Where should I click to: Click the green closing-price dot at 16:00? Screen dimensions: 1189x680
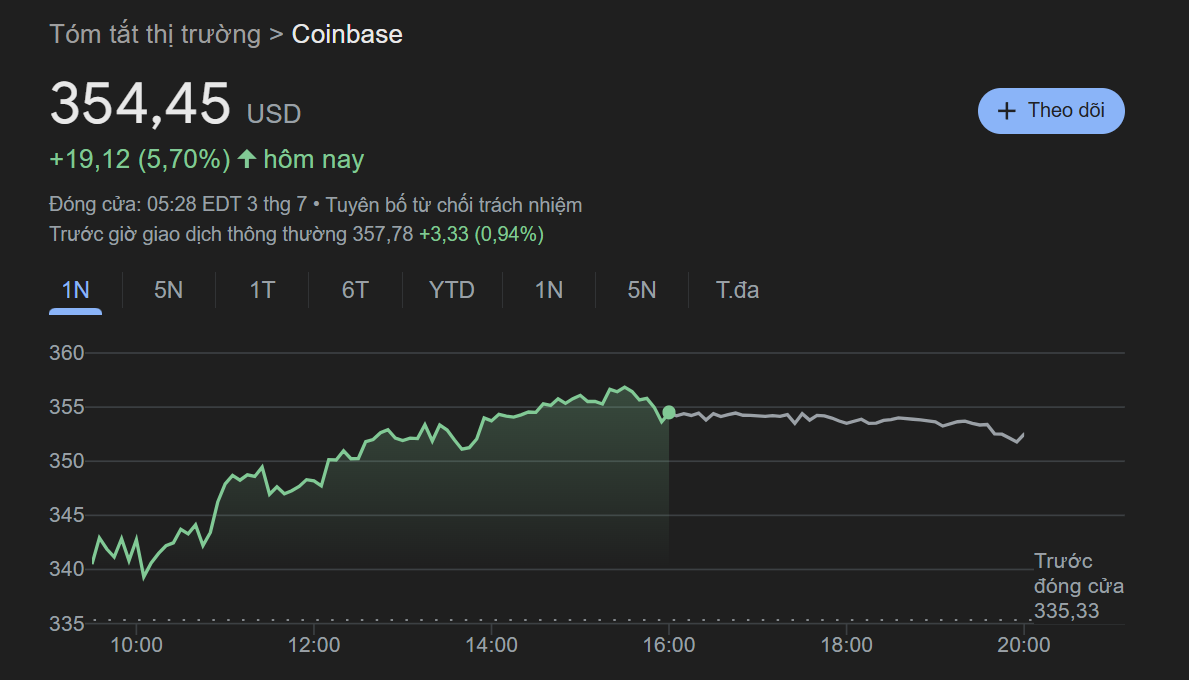point(669,412)
